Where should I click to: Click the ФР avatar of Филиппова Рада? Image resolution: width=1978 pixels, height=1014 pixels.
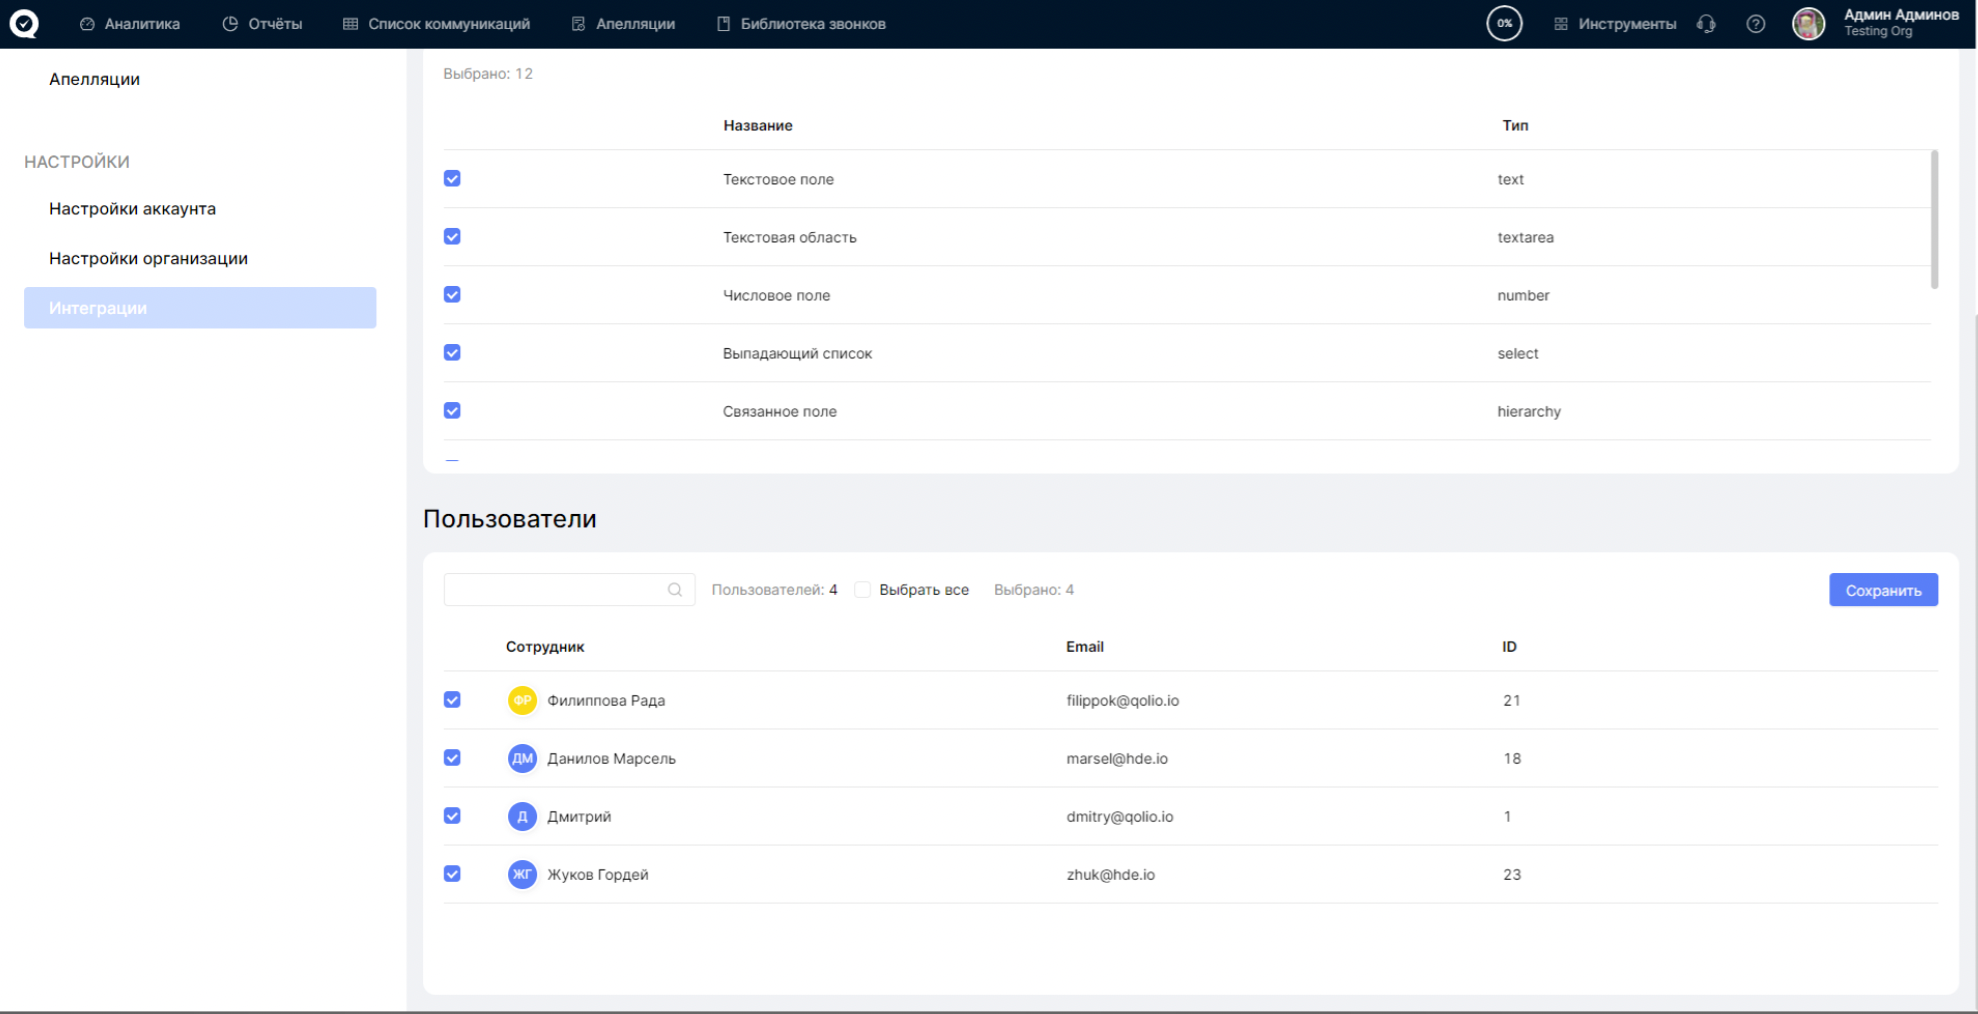click(x=522, y=700)
